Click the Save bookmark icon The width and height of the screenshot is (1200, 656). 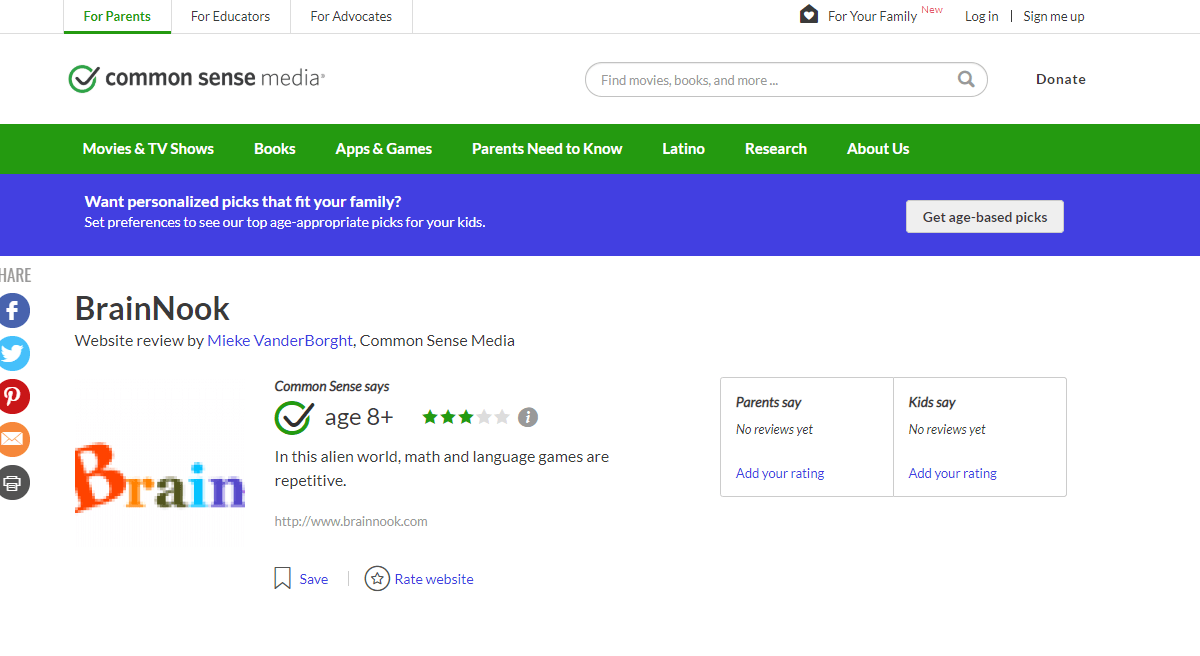click(x=283, y=578)
